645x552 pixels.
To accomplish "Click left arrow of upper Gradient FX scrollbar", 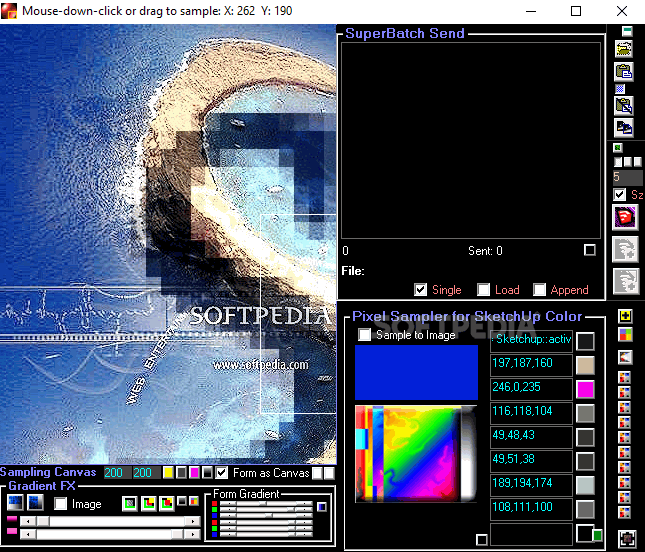I will point(28,521).
